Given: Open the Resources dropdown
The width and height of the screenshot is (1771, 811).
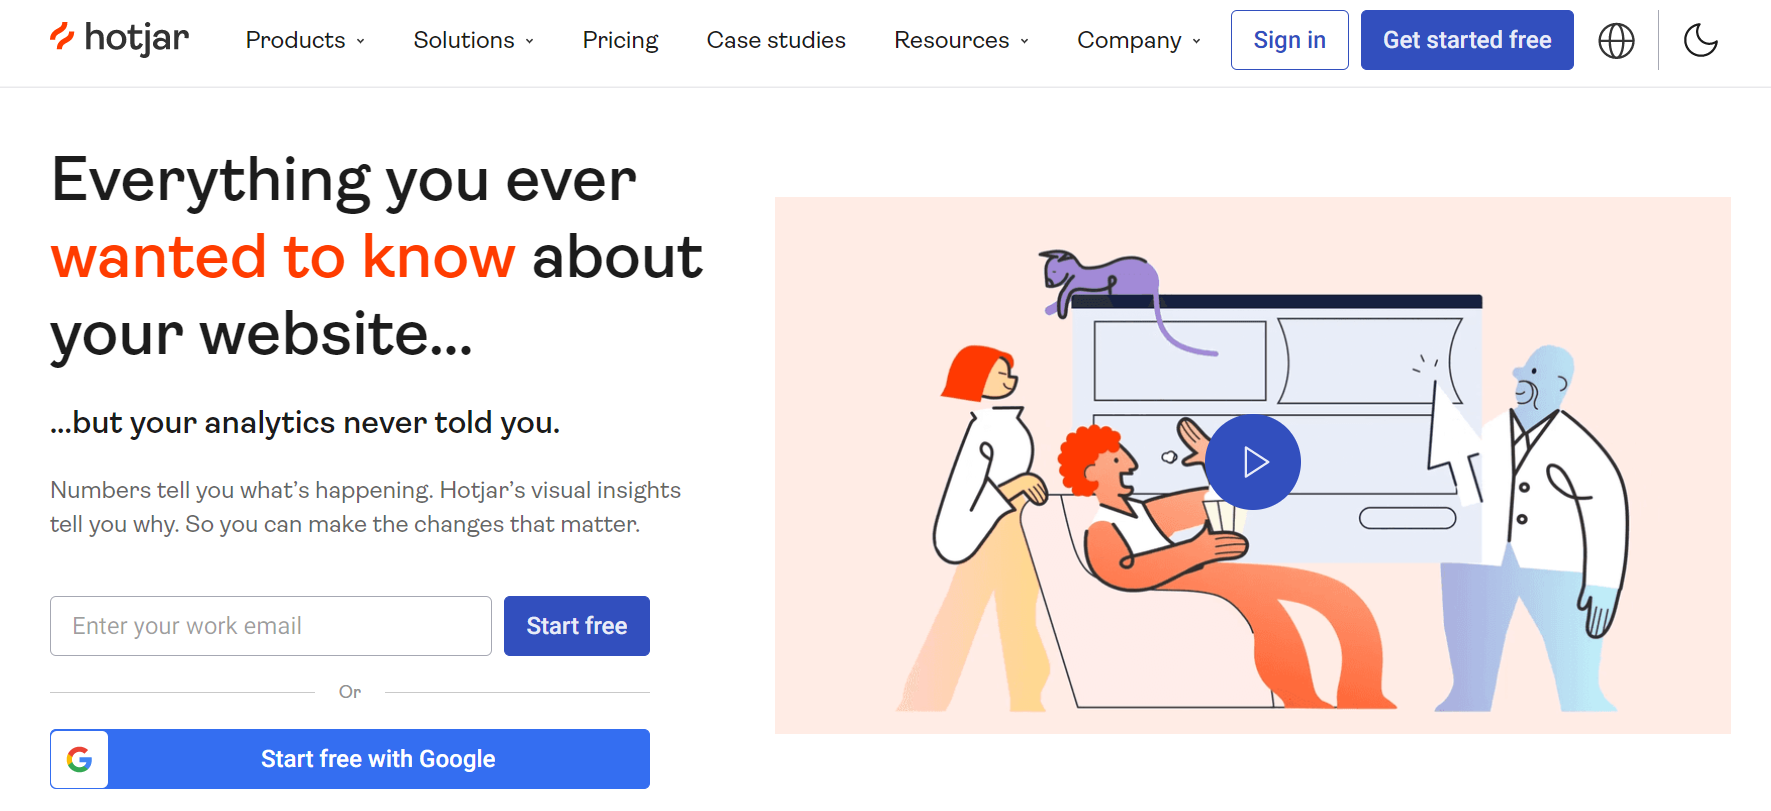Looking at the screenshot, I should (960, 40).
